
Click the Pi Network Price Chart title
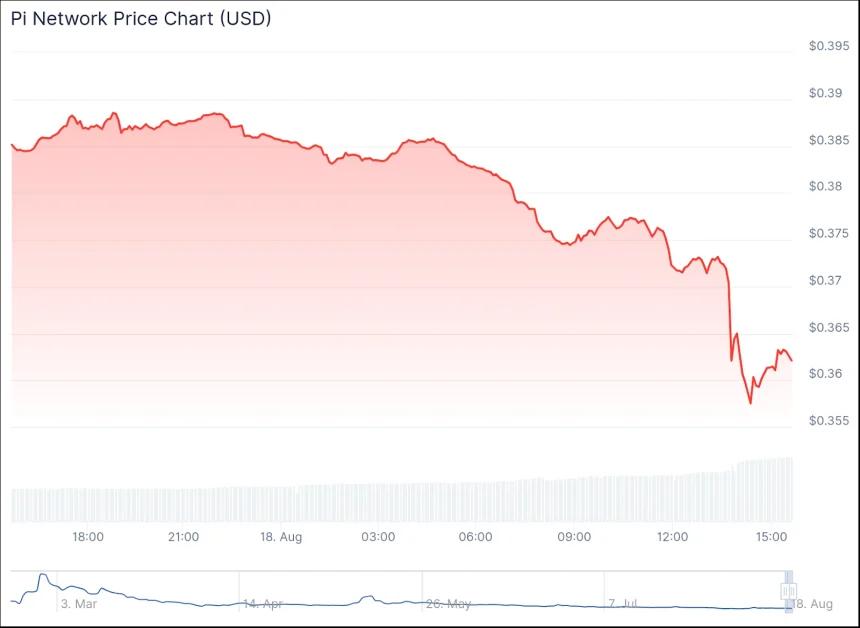(141, 19)
